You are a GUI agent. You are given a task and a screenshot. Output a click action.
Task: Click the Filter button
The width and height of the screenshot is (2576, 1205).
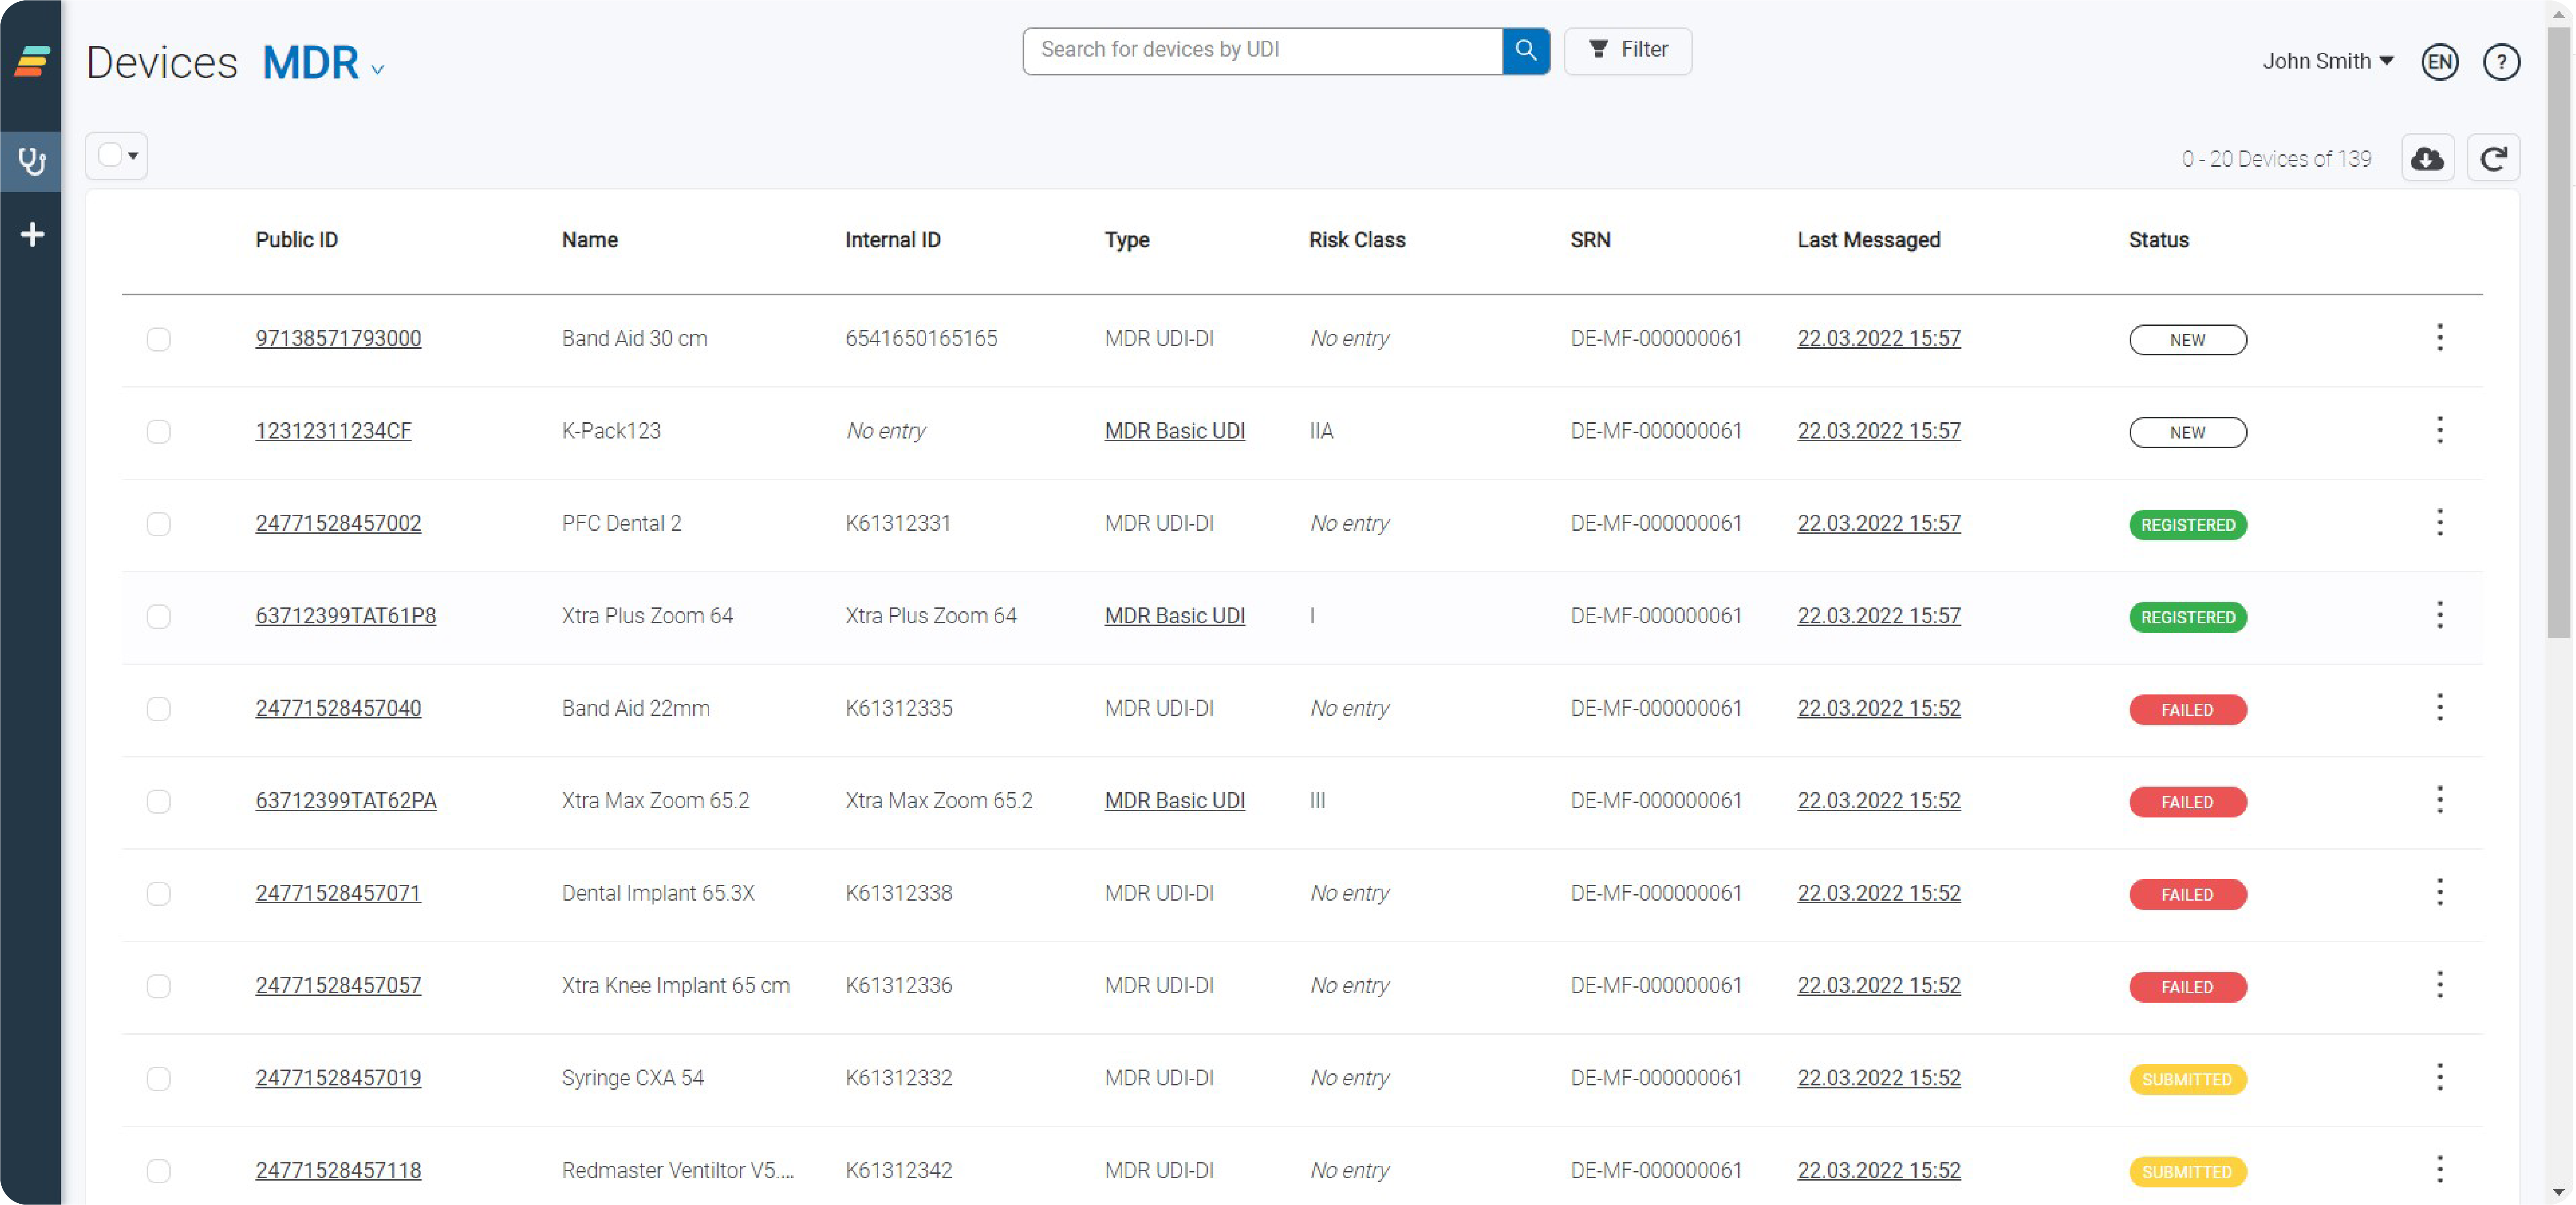click(x=1628, y=50)
